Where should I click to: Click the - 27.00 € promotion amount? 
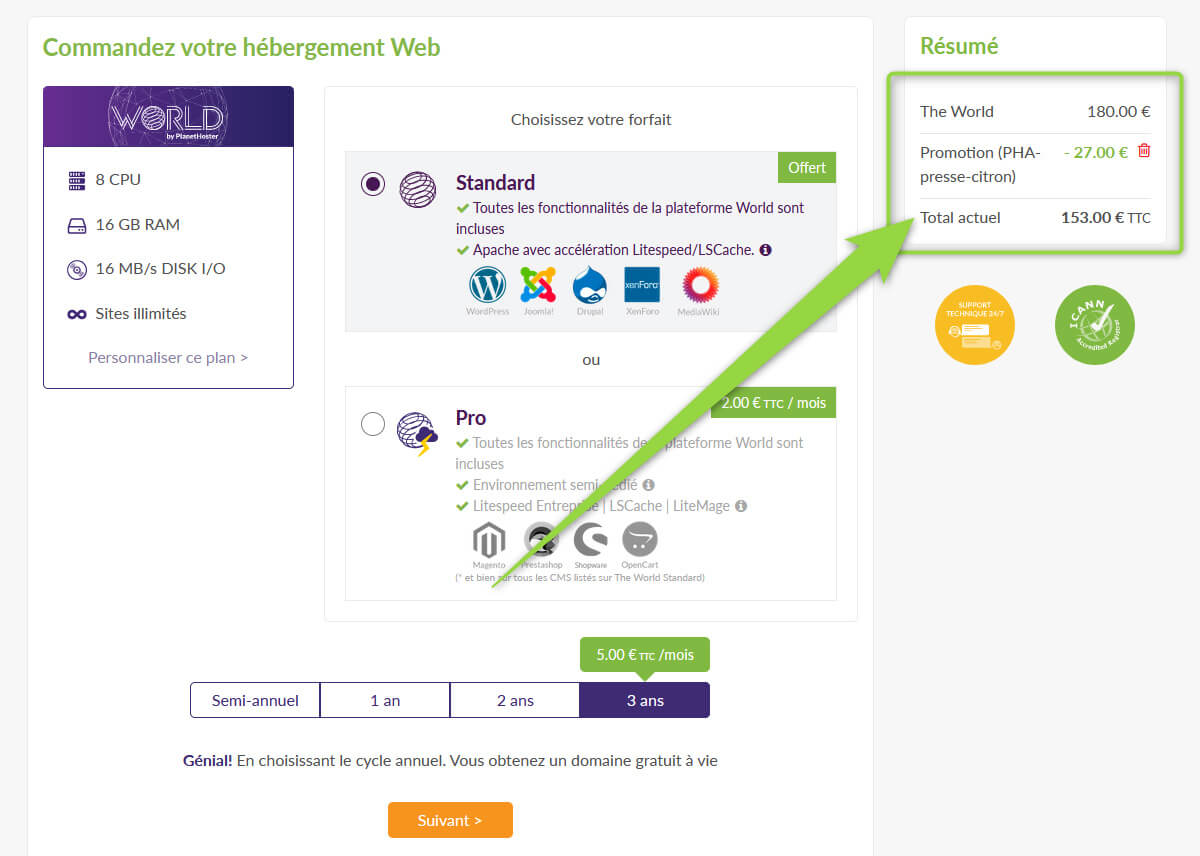tap(1096, 152)
